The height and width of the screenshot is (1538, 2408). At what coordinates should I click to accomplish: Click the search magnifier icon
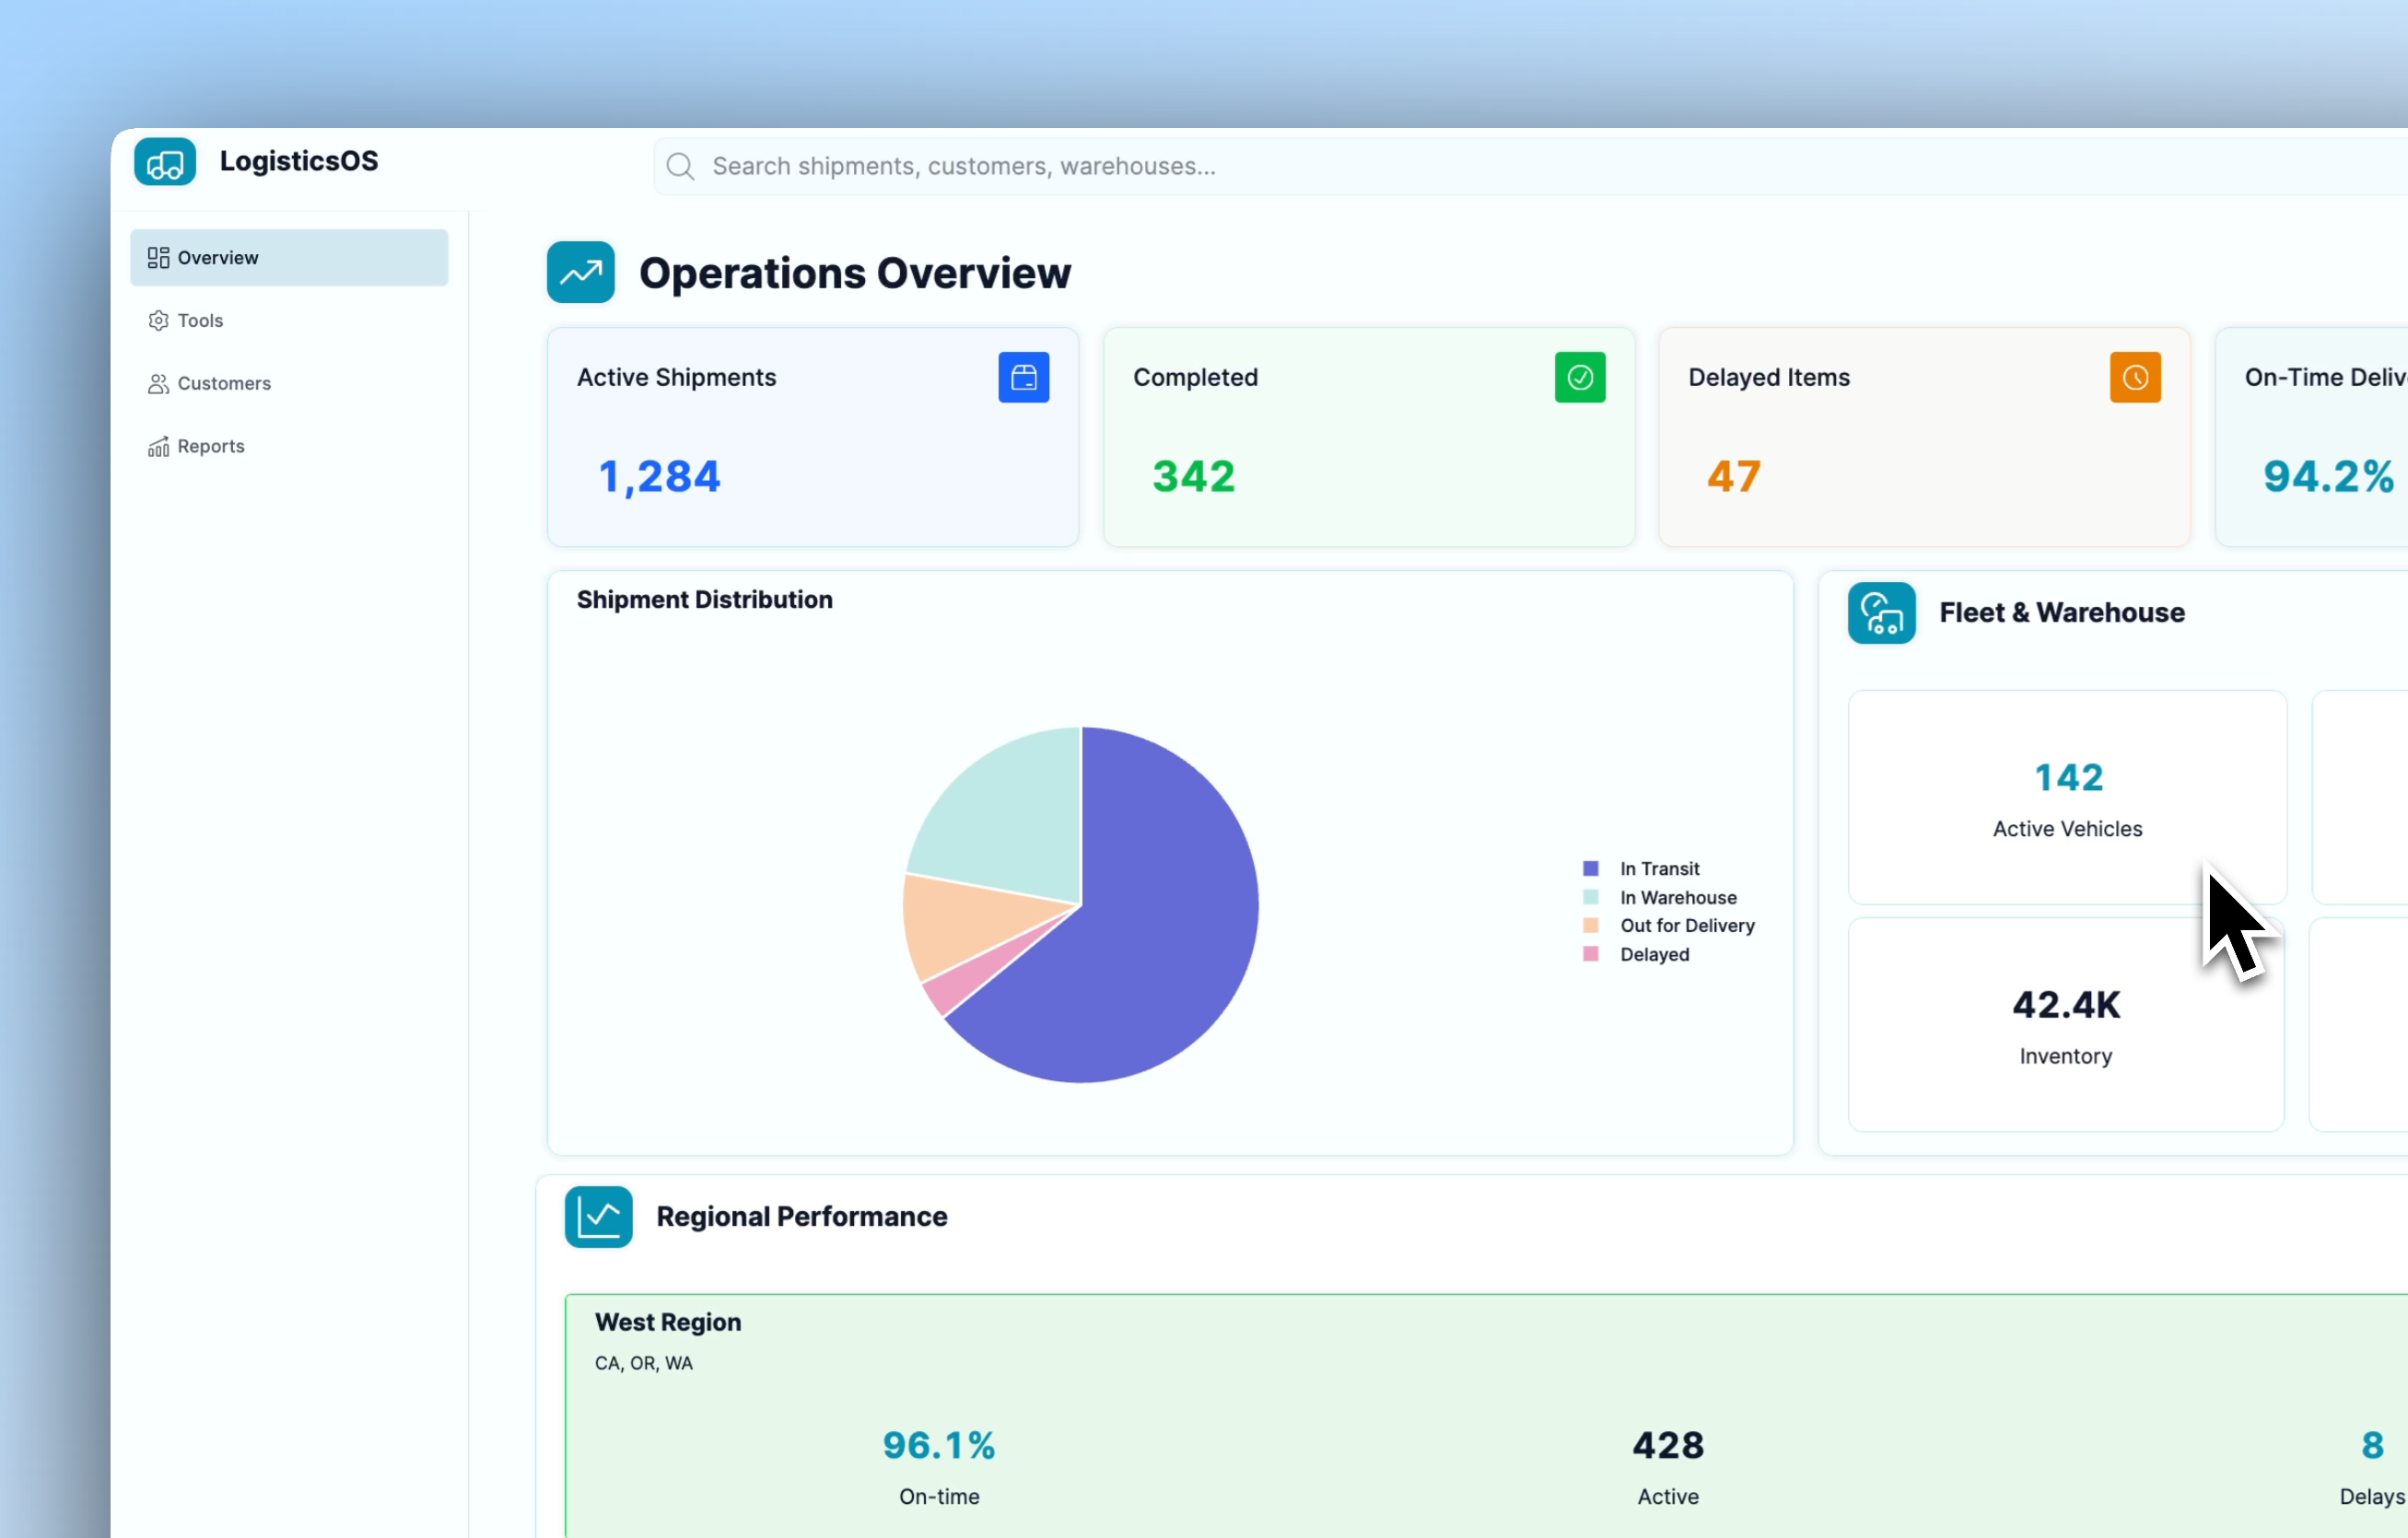tap(680, 166)
